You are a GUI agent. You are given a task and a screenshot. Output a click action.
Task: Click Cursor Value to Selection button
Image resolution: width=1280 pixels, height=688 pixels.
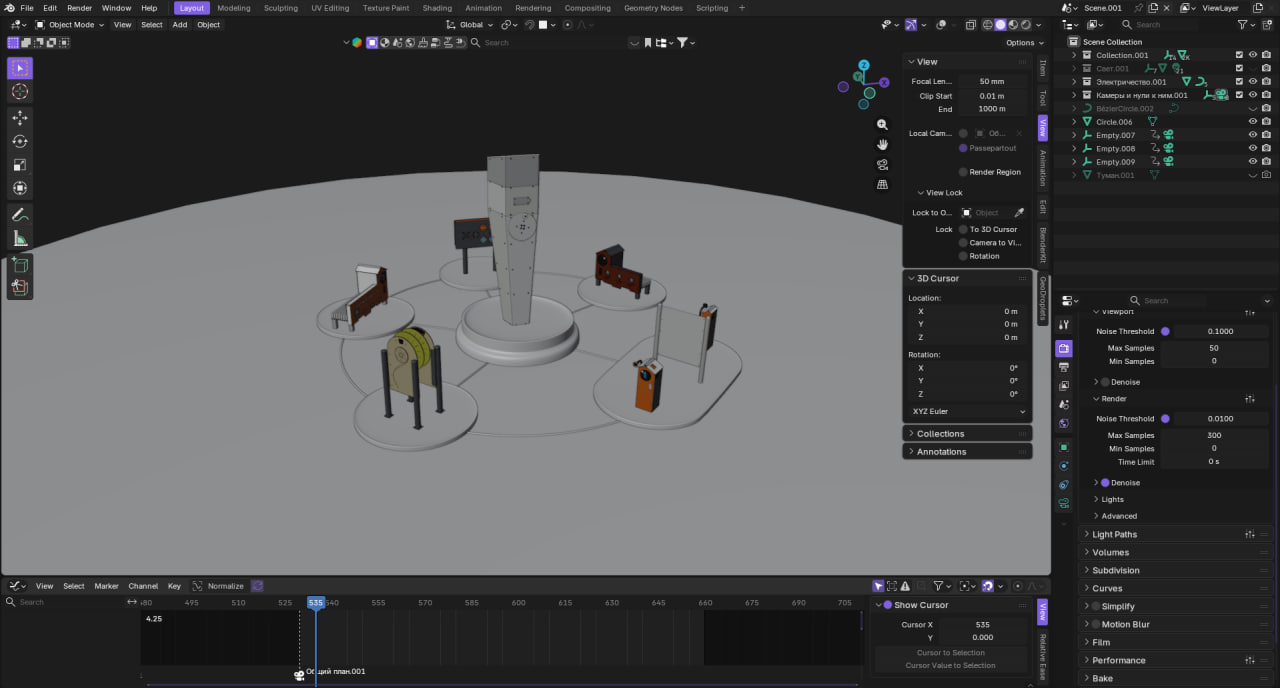click(951, 665)
